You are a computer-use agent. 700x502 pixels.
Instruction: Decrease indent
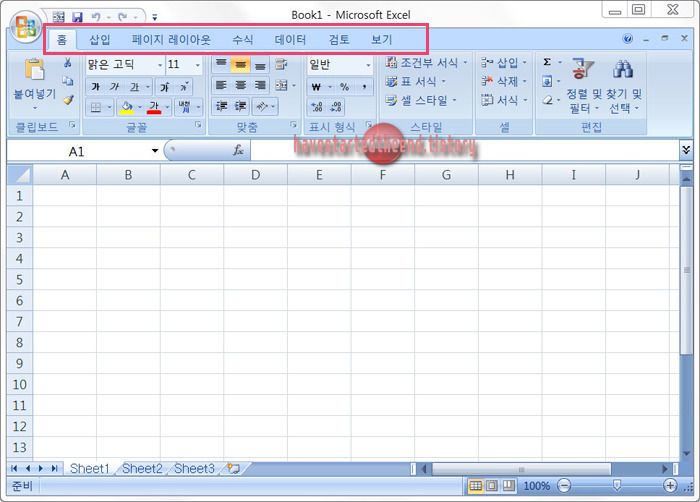pyautogui.click(x=221, y=106)
